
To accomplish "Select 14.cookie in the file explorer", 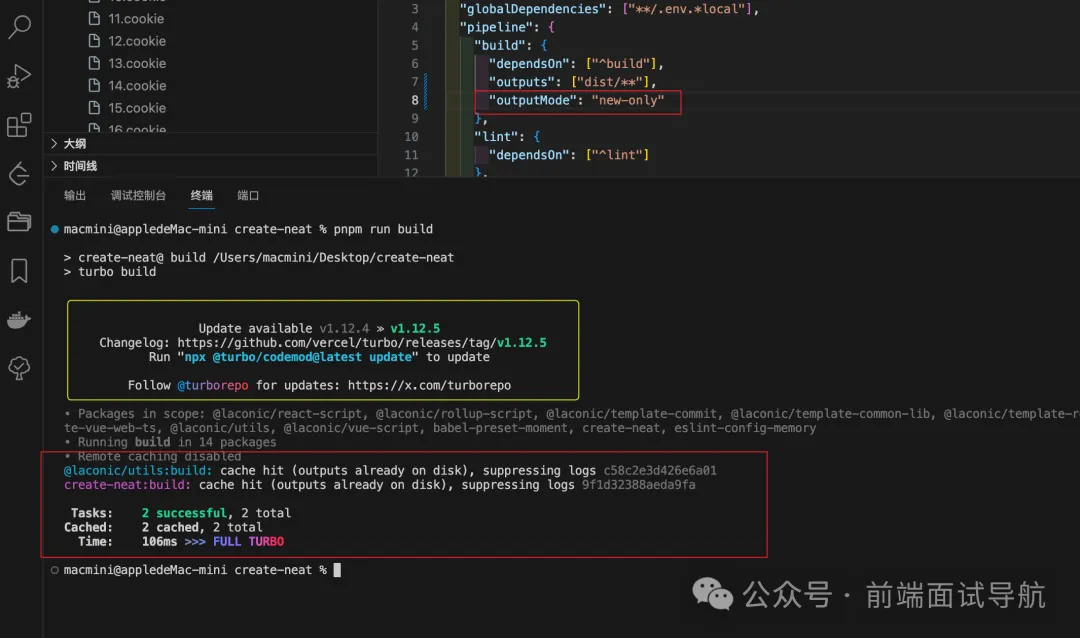I will pos(137,86).
